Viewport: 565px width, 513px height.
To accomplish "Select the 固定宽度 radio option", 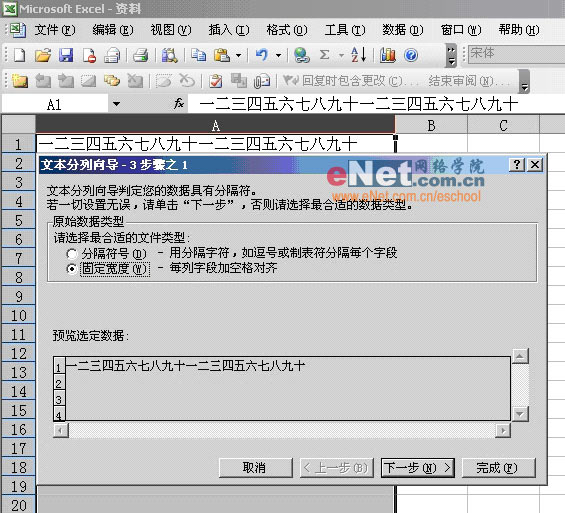I will (72, 269).
